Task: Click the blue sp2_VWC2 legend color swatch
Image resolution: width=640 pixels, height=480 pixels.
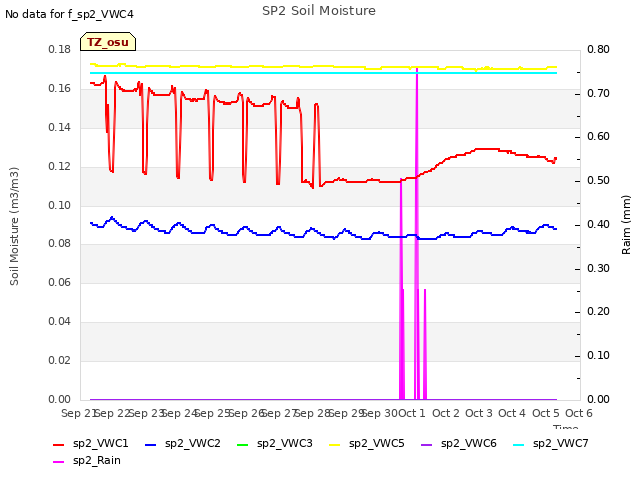Action: tap(151, 444)
